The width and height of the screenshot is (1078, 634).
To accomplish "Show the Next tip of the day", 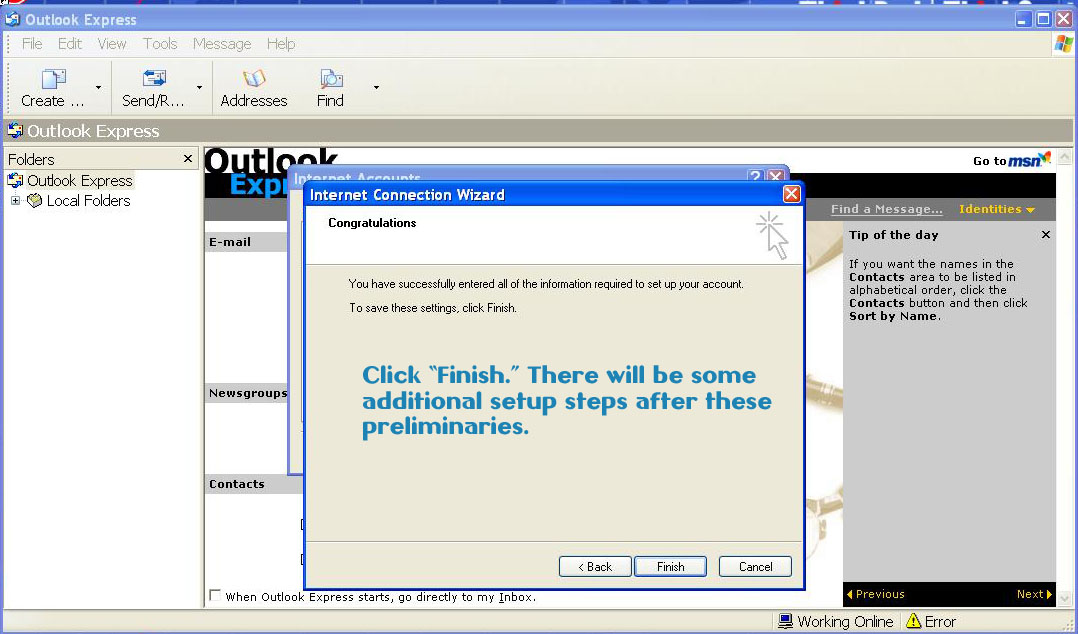I will point(1034,594).
